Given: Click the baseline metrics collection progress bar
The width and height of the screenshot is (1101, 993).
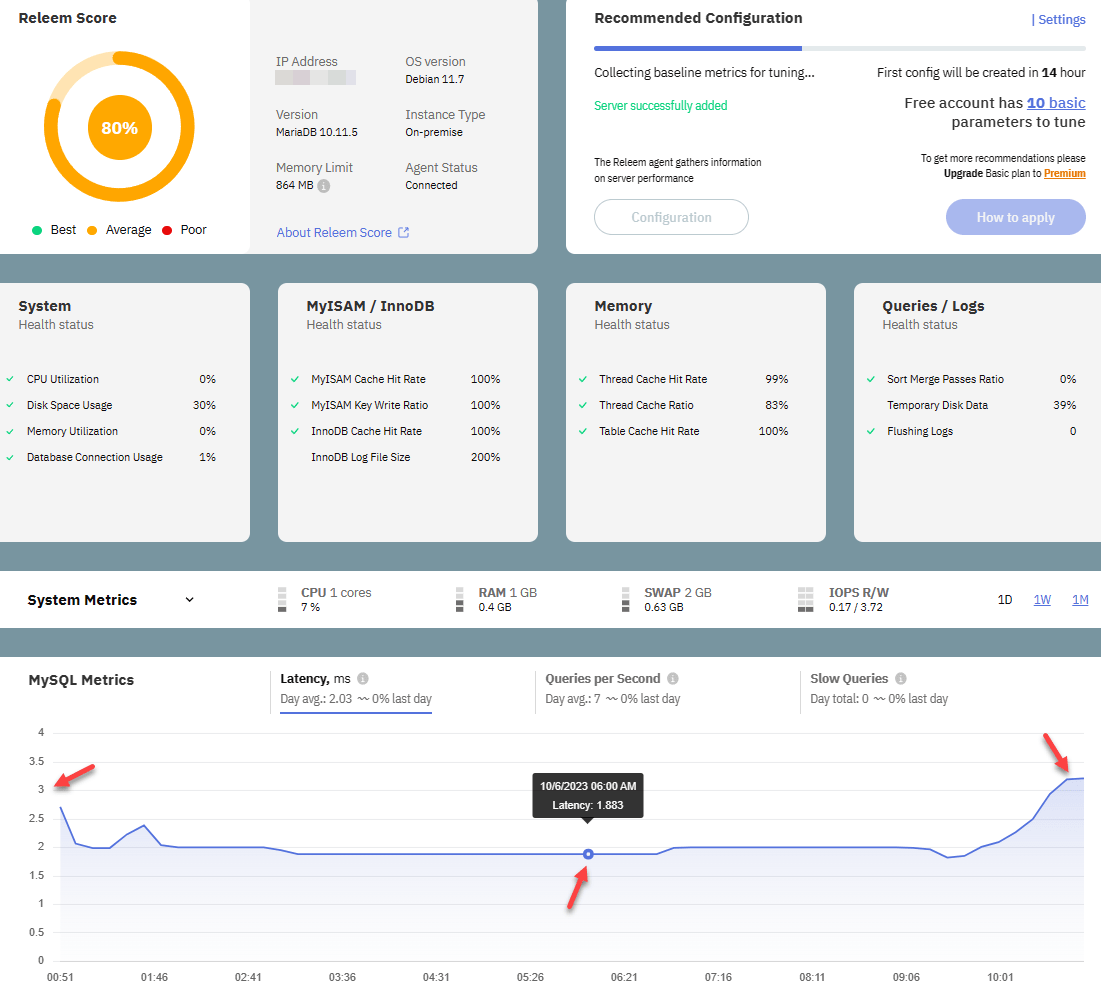Looking at the screenshot, I should (x=840, y=48).
